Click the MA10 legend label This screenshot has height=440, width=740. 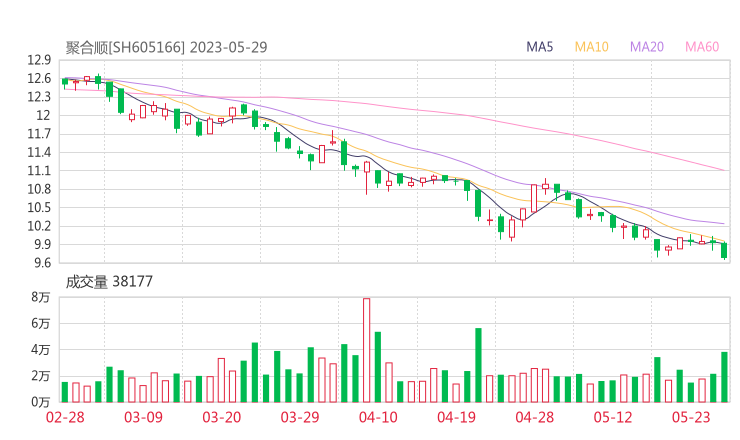point(591,47)
